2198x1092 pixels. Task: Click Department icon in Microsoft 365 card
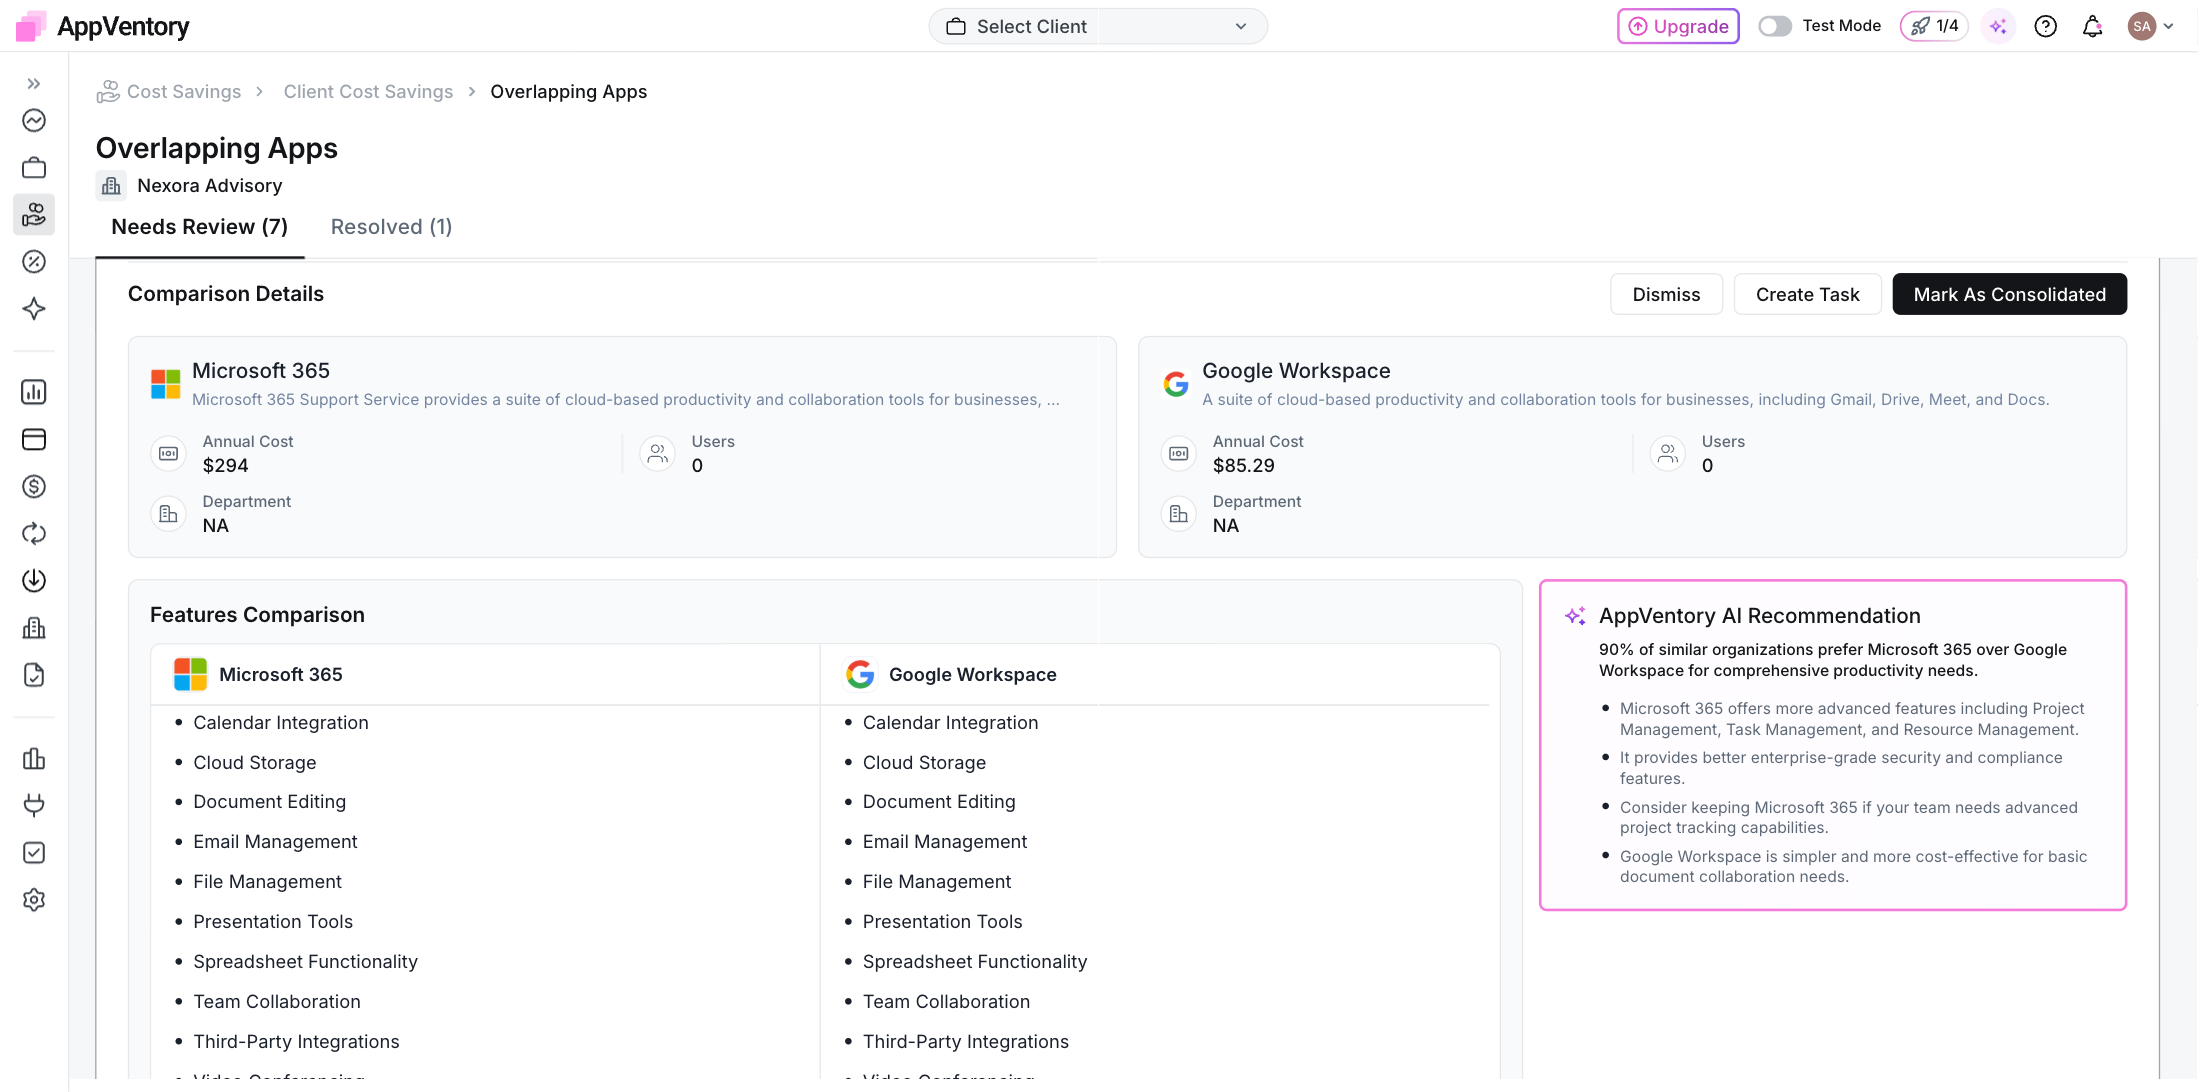(x=168, y=514)
